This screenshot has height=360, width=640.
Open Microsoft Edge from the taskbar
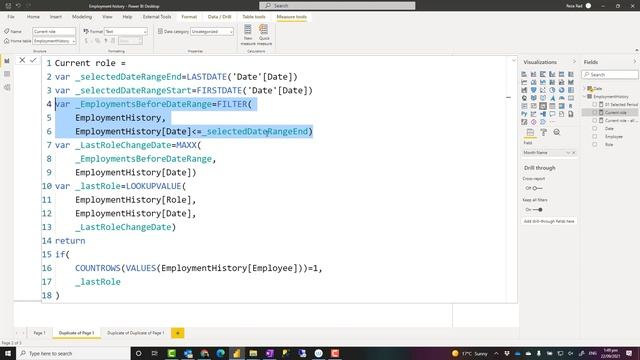[x=221, y=353]
